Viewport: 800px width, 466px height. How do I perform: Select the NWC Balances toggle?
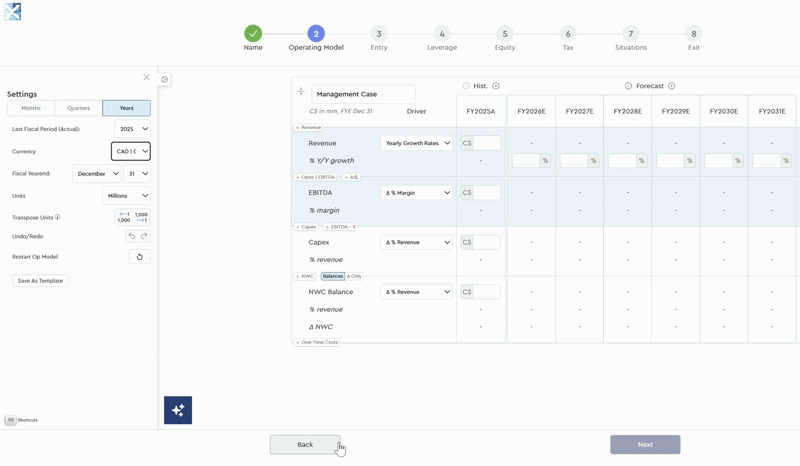tap(332, 276)
